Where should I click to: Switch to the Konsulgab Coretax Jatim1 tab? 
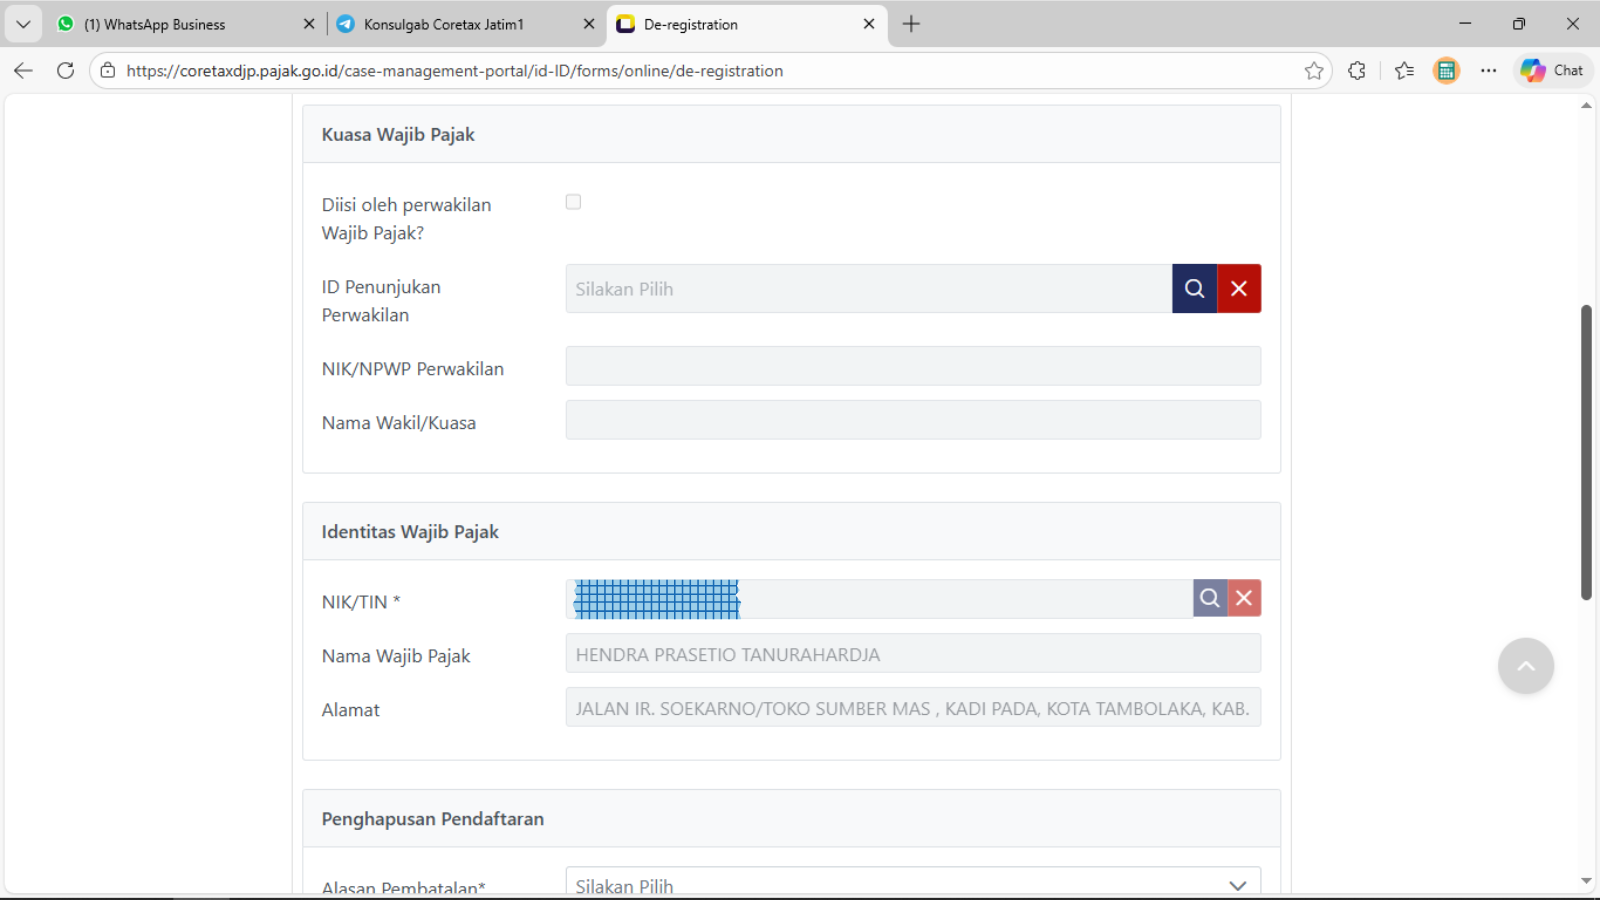click(x=444, y=24)
